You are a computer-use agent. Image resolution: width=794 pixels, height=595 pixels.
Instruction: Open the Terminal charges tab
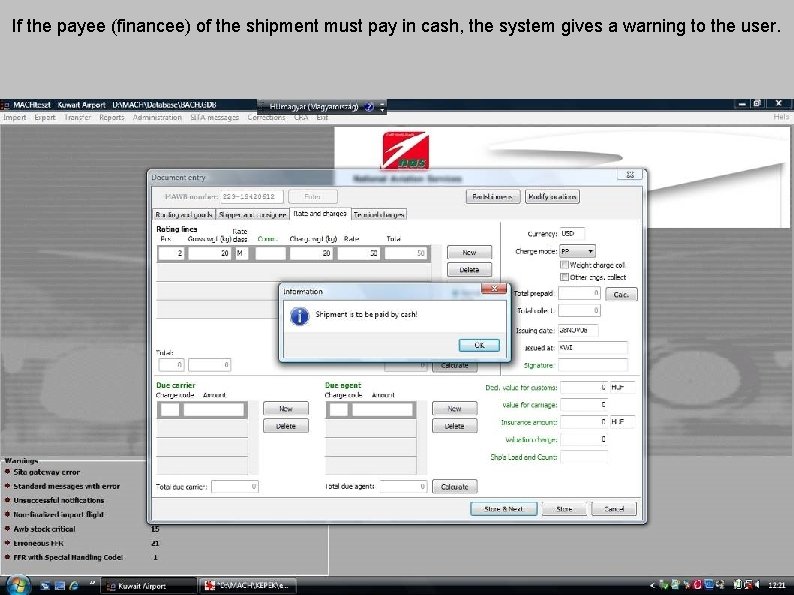[379, 215]
